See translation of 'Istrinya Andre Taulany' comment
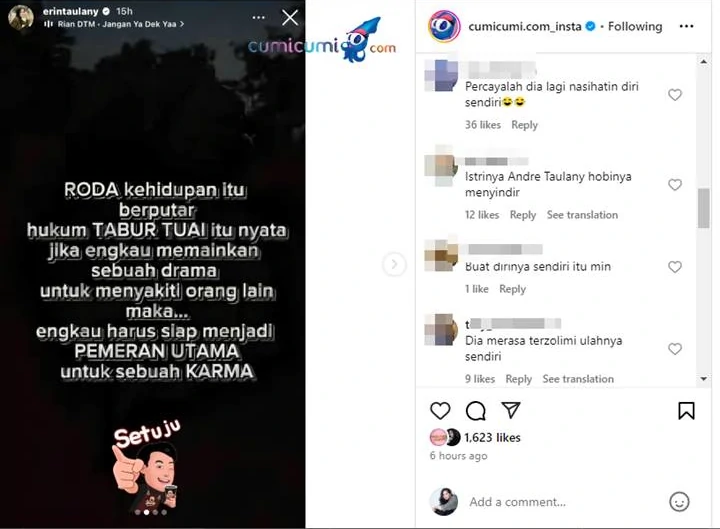720x529 pixels. pyautogui.click(x=582, y=215)
